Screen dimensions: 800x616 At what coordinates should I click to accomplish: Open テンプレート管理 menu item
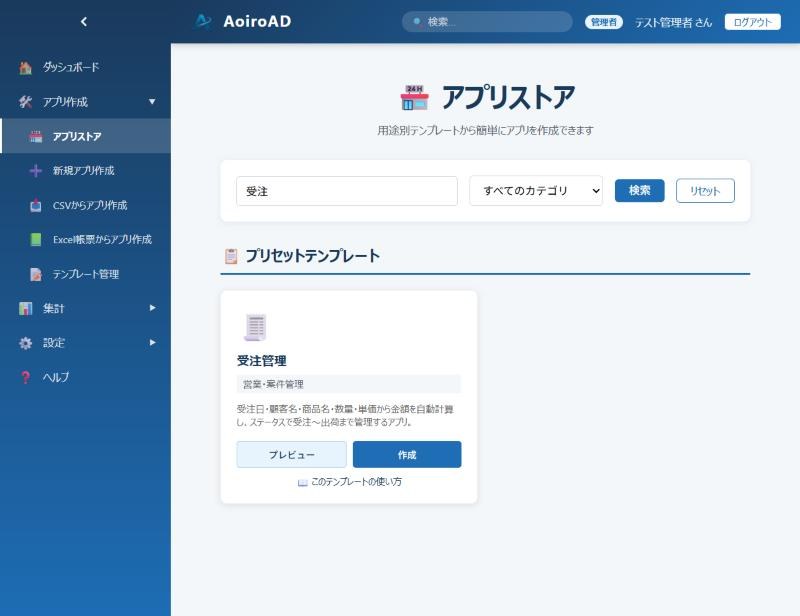point(85,274)
